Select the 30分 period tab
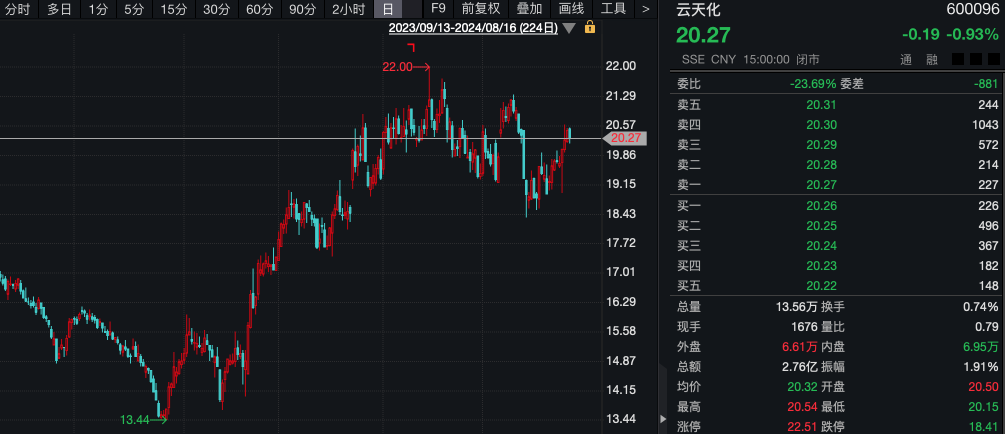1005x434 pixels. 216,9
